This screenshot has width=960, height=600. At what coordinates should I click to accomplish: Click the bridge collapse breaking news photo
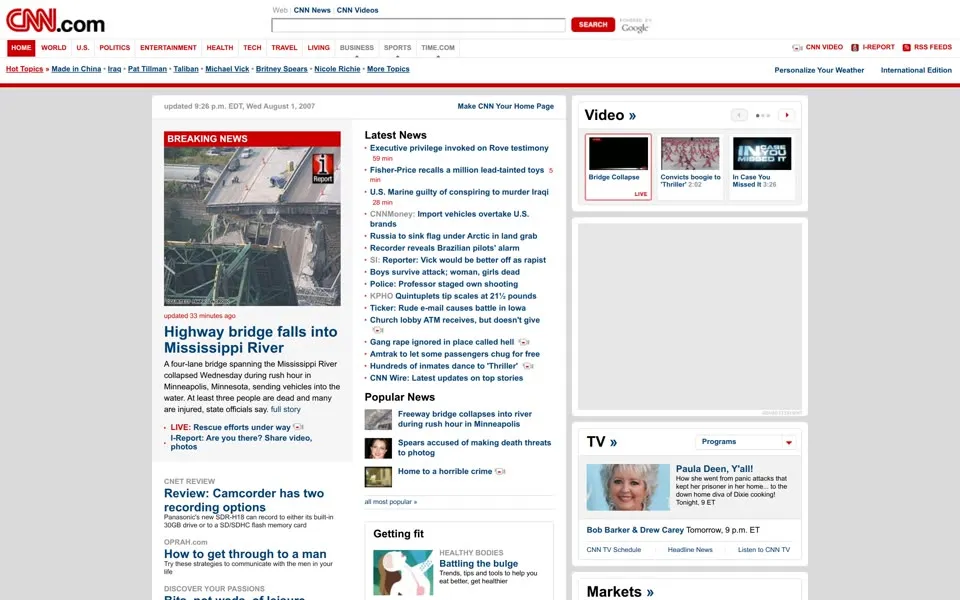pos(252,226)
